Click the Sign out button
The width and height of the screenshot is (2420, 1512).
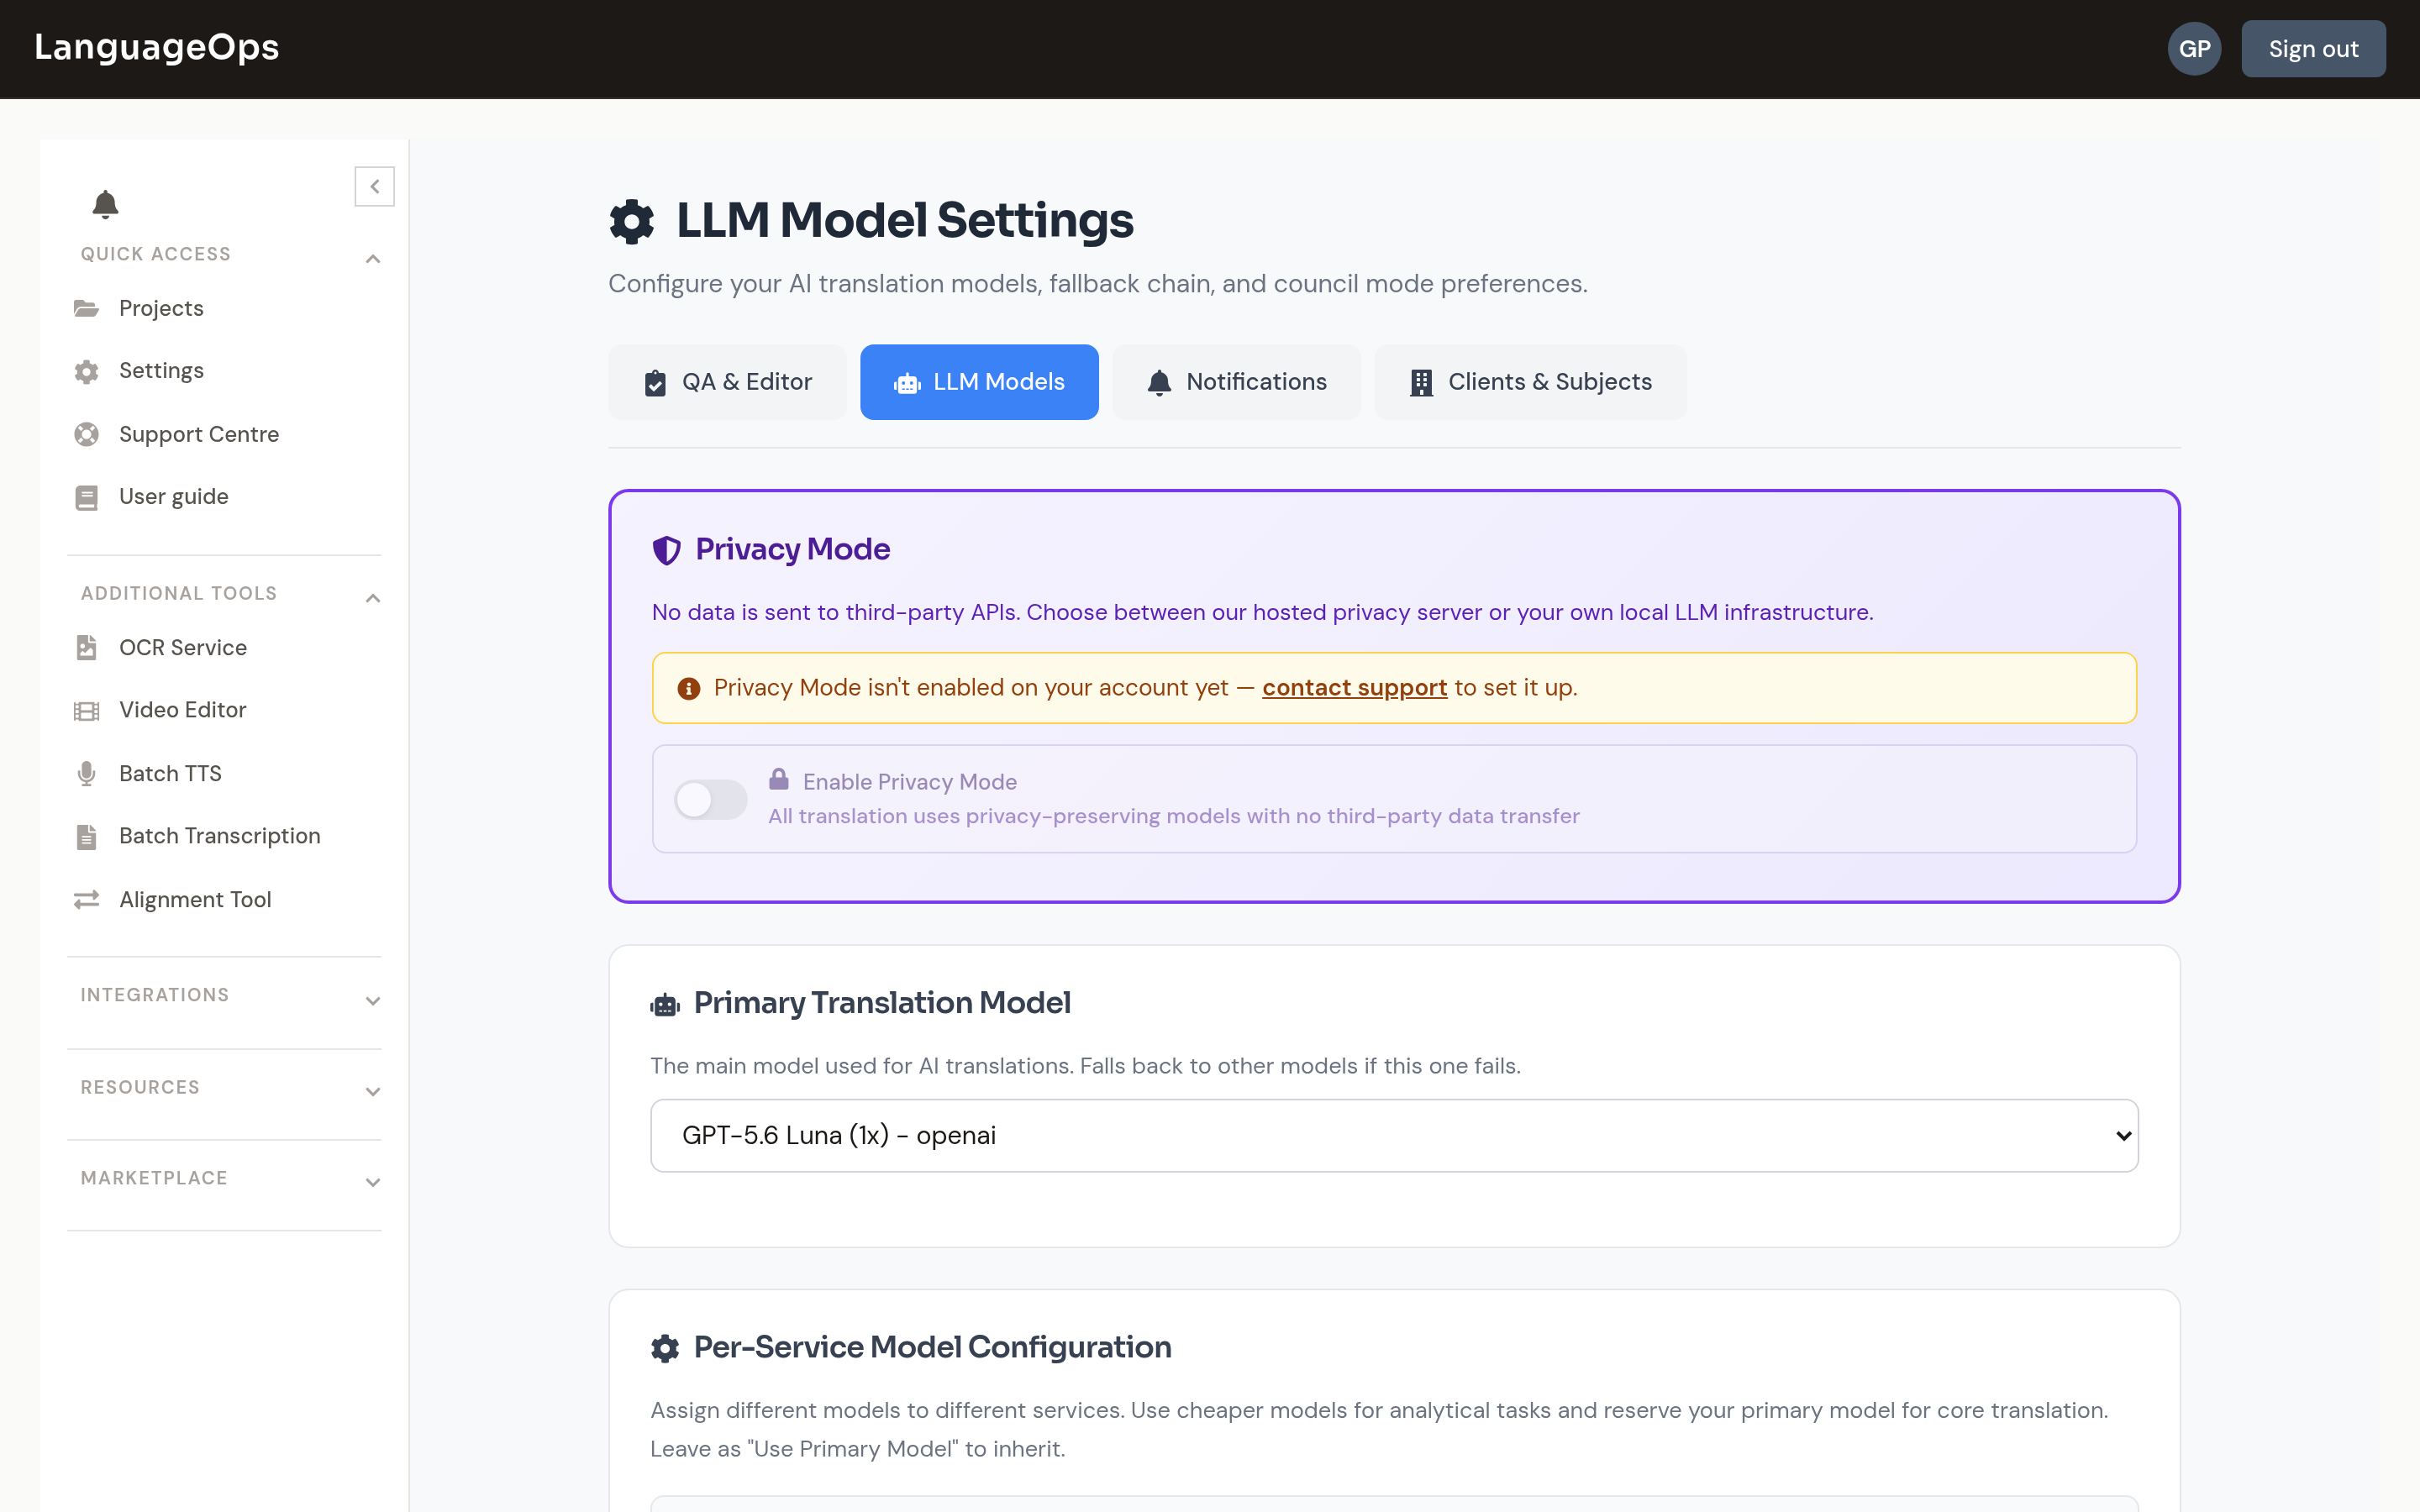[2313, 49]
